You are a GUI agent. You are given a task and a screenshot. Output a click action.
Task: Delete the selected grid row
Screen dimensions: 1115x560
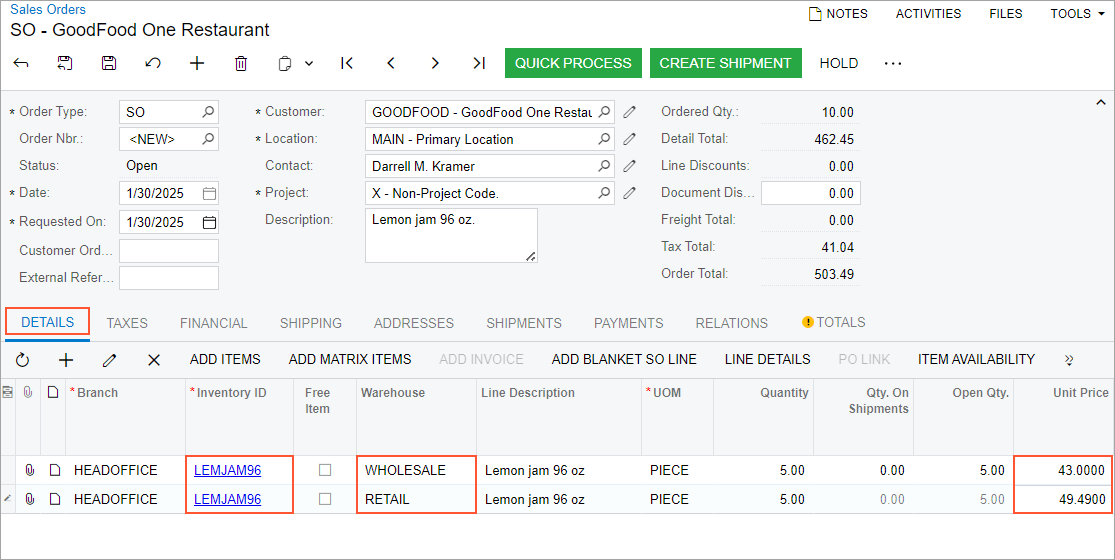coord(154,359)
